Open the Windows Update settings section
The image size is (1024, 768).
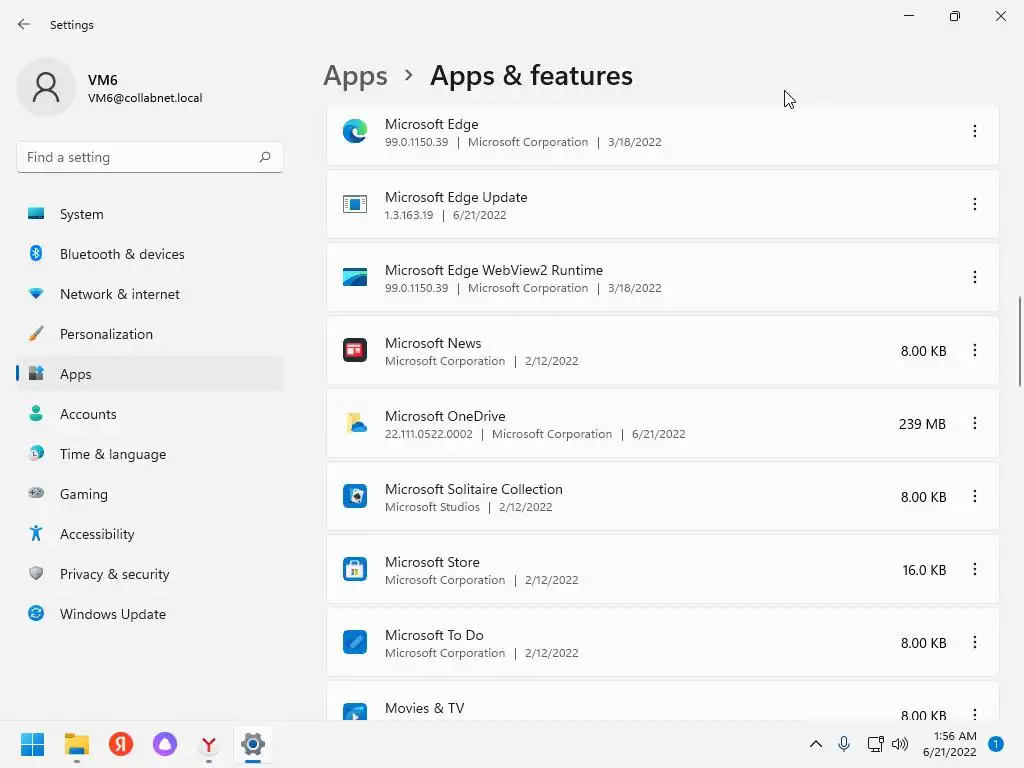(x=112, y=614)
